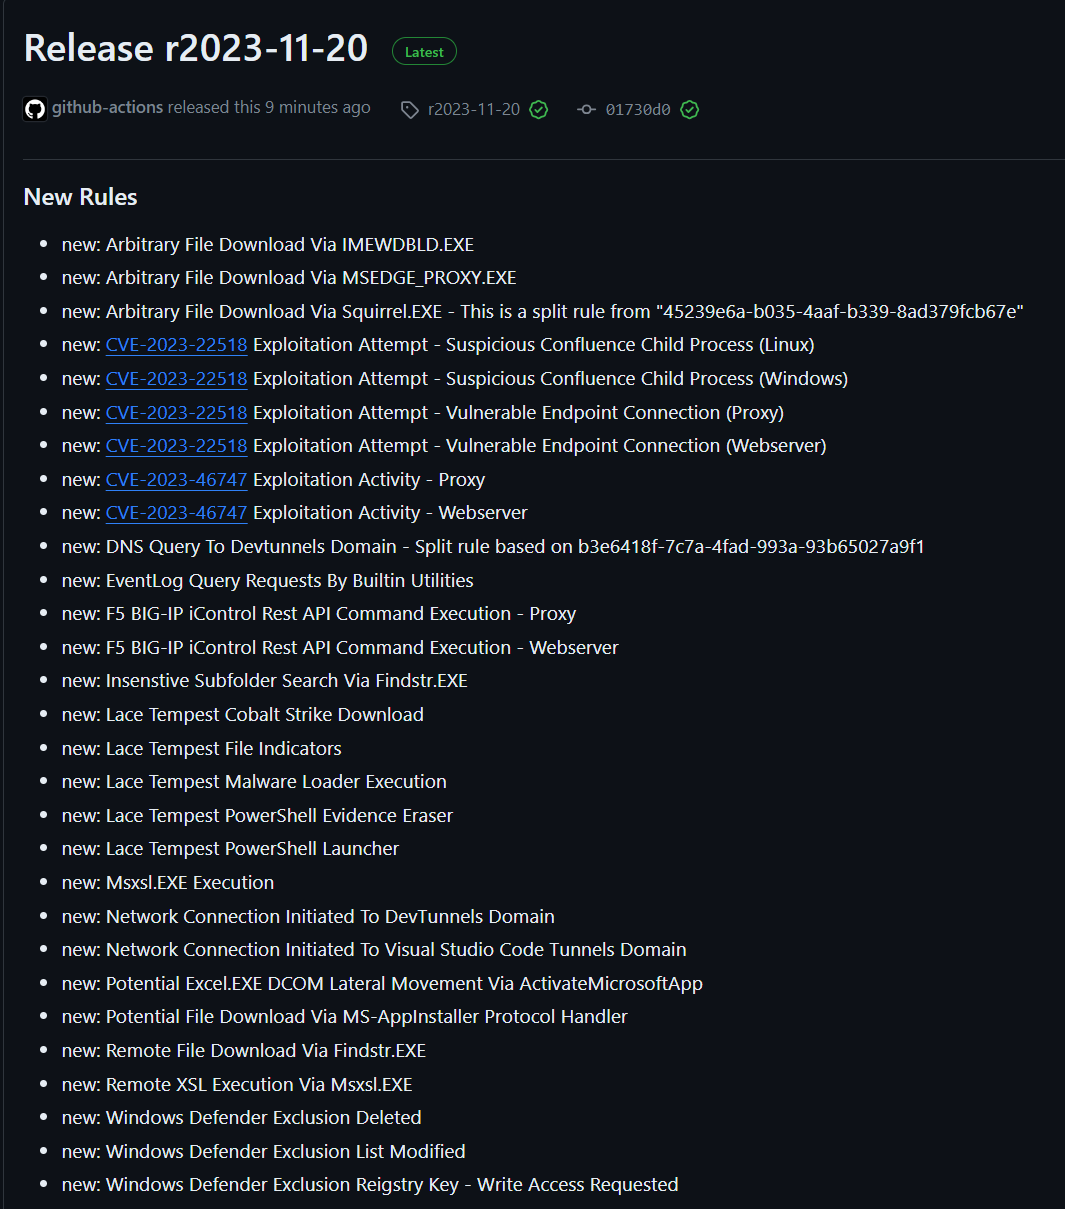1065x1209 pixels.
Task: Open commit hash 01730d0
Action: coord(638,110)
